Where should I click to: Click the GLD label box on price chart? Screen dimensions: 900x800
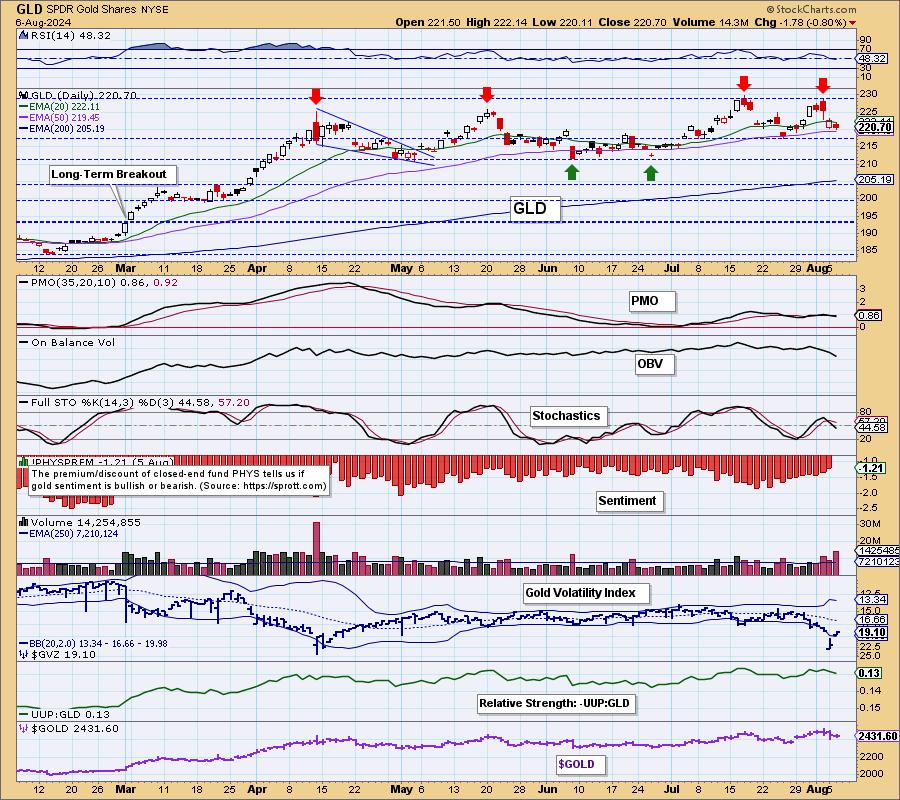[x=534, y=208]
